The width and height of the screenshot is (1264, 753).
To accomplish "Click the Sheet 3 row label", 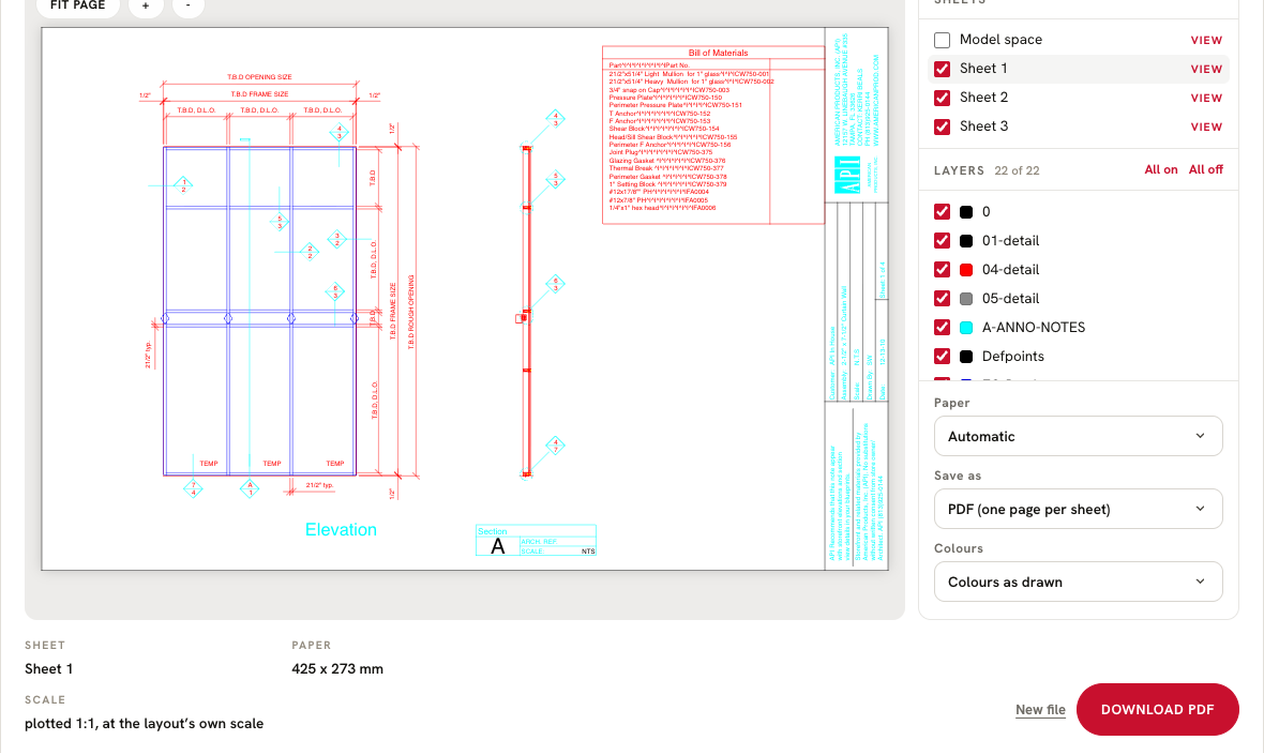I will pos(984,127).
